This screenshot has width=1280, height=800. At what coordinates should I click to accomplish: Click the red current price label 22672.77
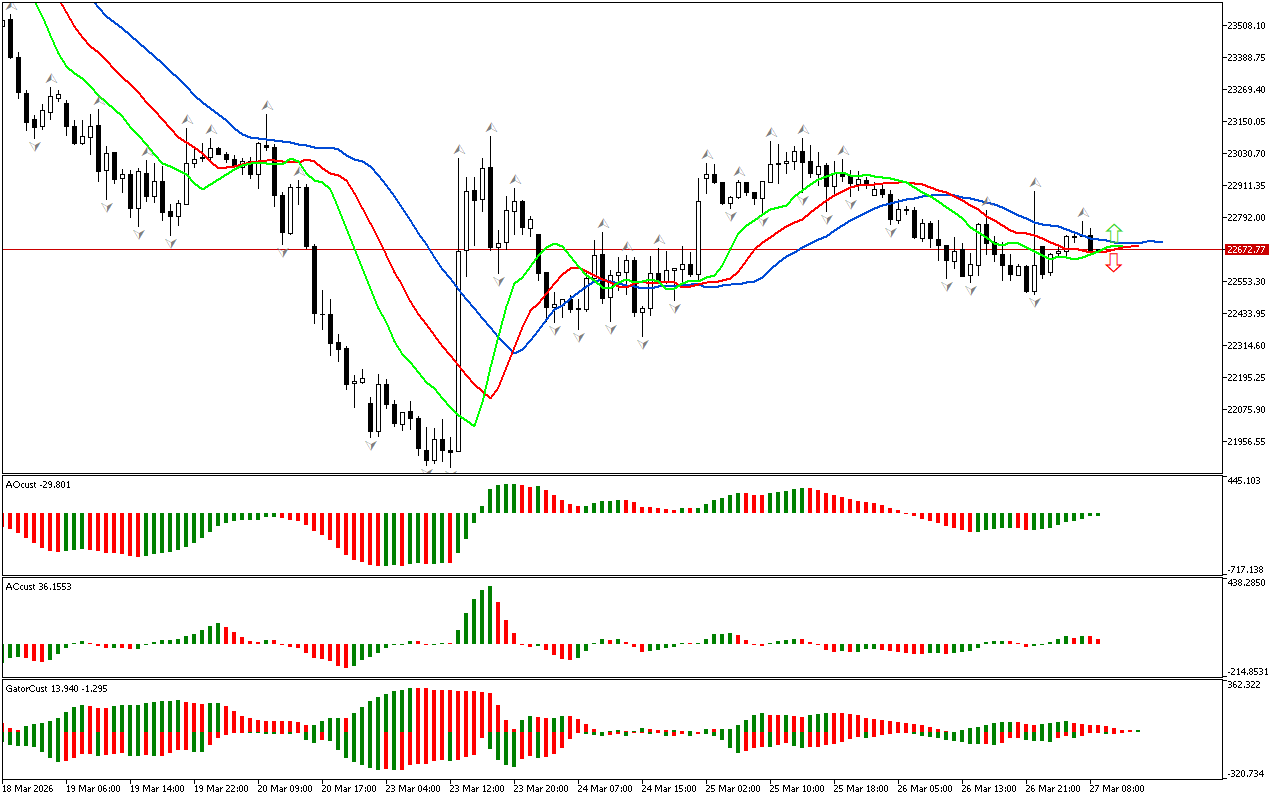[1246, 249]
